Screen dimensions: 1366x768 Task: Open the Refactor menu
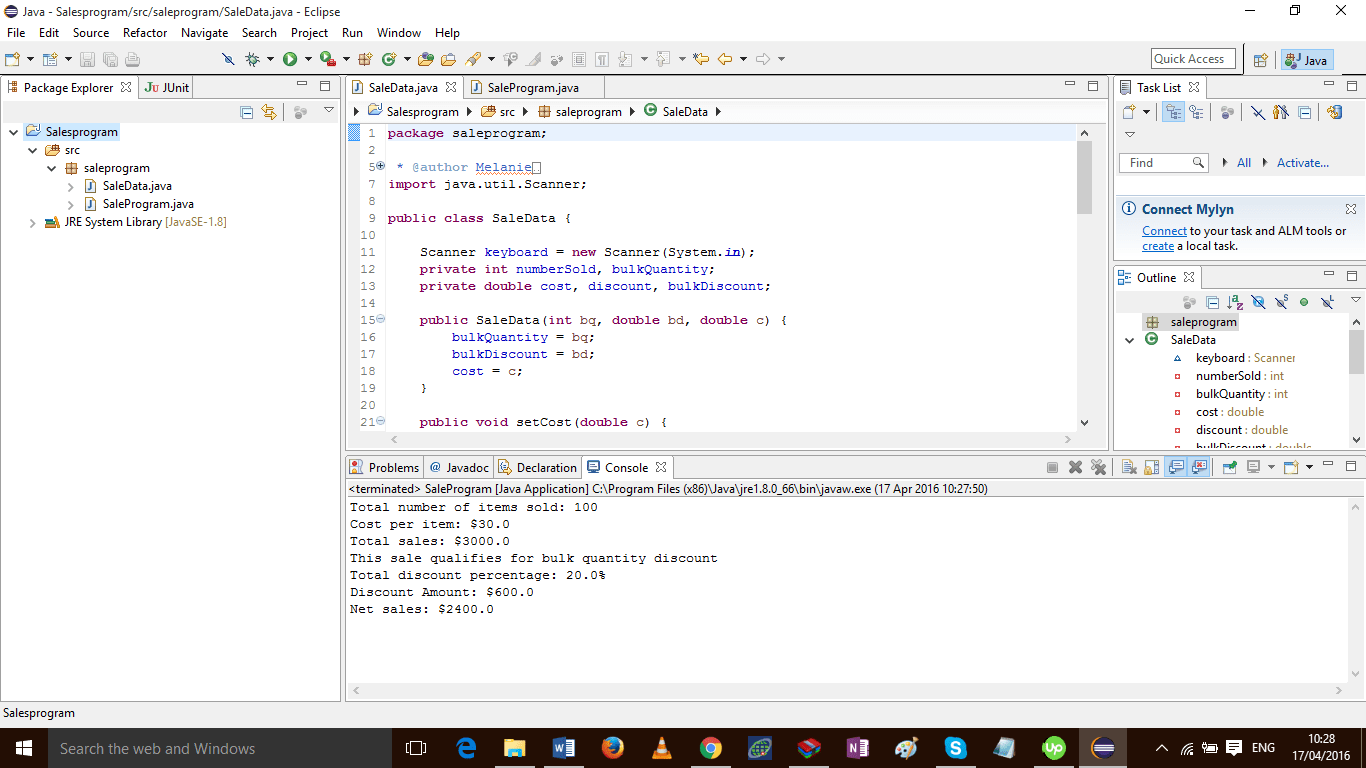click(x=145, y=33)
